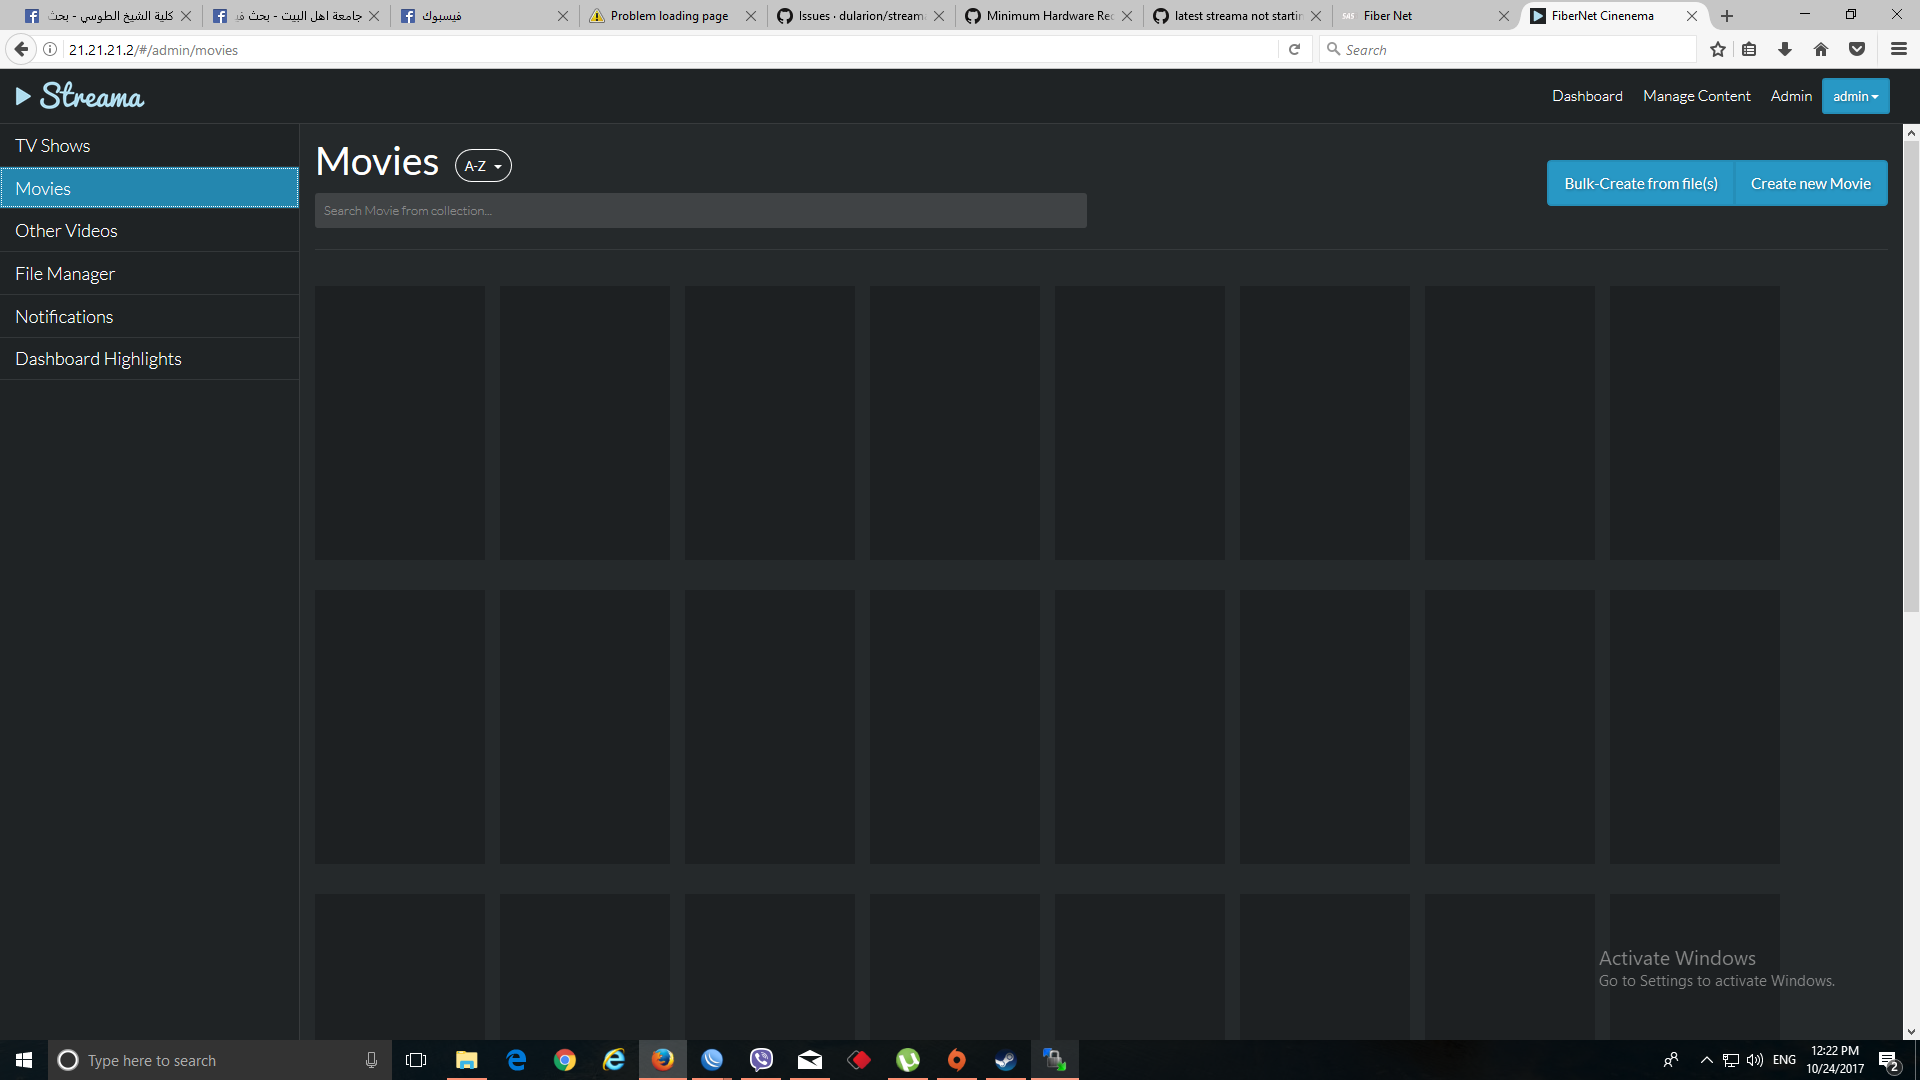Go to homepage using the home icon
The image size is (1920, 1080).
coord(1821,49)
